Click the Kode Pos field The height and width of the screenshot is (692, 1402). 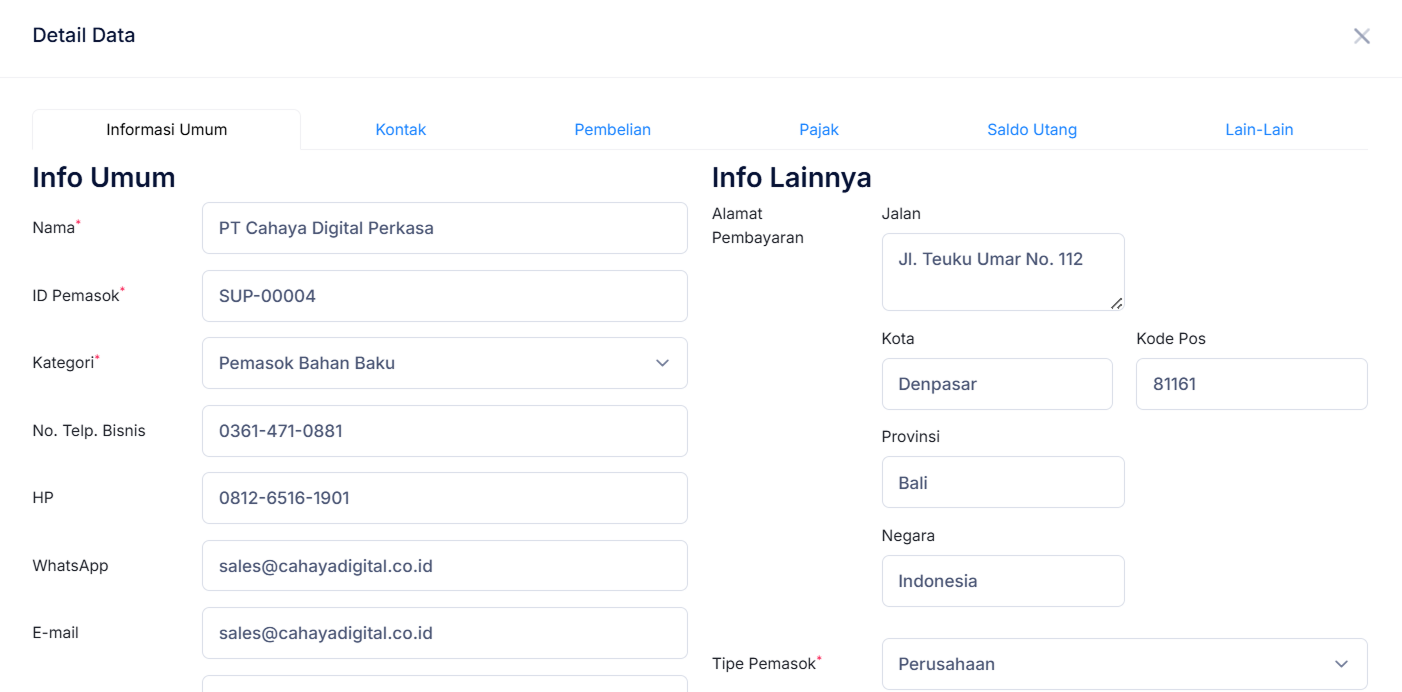(x=1251, y=384)
